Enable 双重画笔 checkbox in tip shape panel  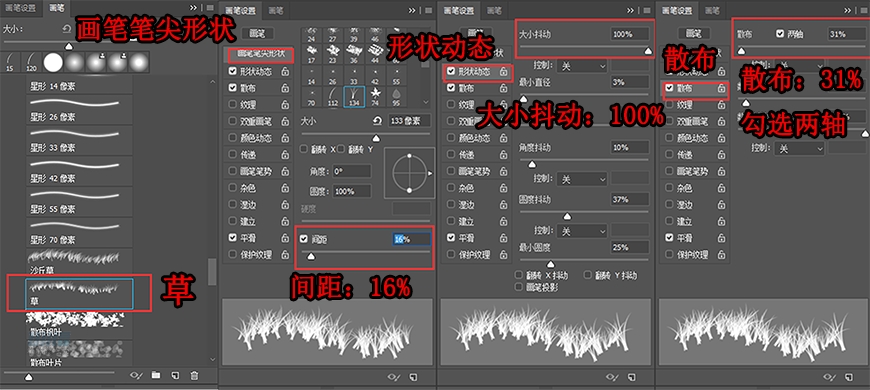click(x=232, y=121)
